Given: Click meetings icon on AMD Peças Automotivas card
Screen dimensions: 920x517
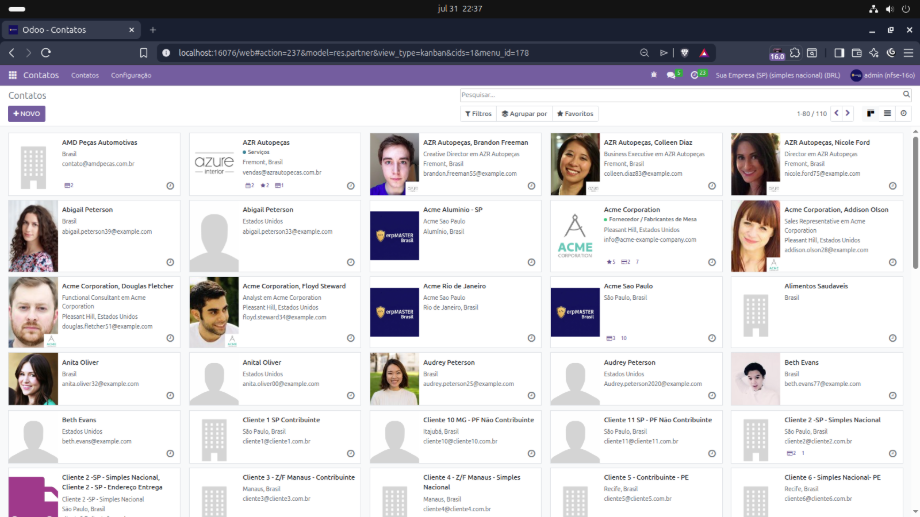Looking at the screenshot, I should 69,185.
